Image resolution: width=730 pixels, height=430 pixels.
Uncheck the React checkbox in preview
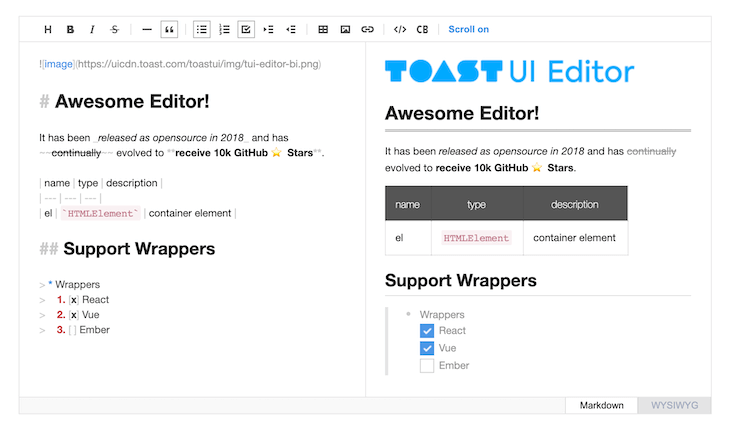coord(427,331)
